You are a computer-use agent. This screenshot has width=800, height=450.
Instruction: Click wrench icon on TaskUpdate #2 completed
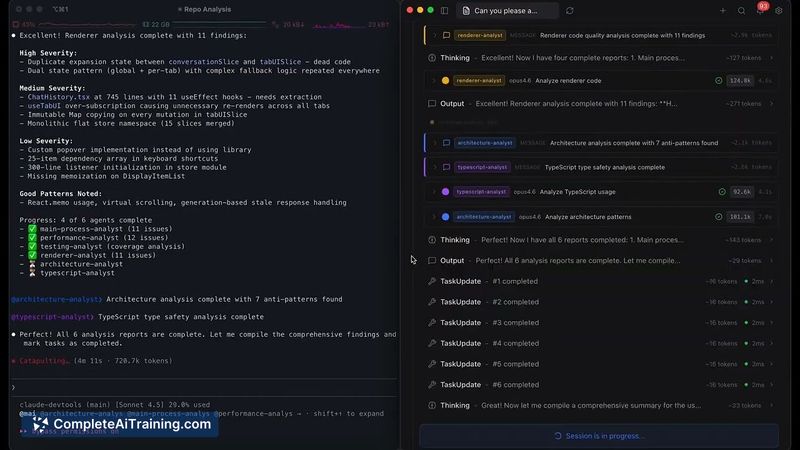432,302
